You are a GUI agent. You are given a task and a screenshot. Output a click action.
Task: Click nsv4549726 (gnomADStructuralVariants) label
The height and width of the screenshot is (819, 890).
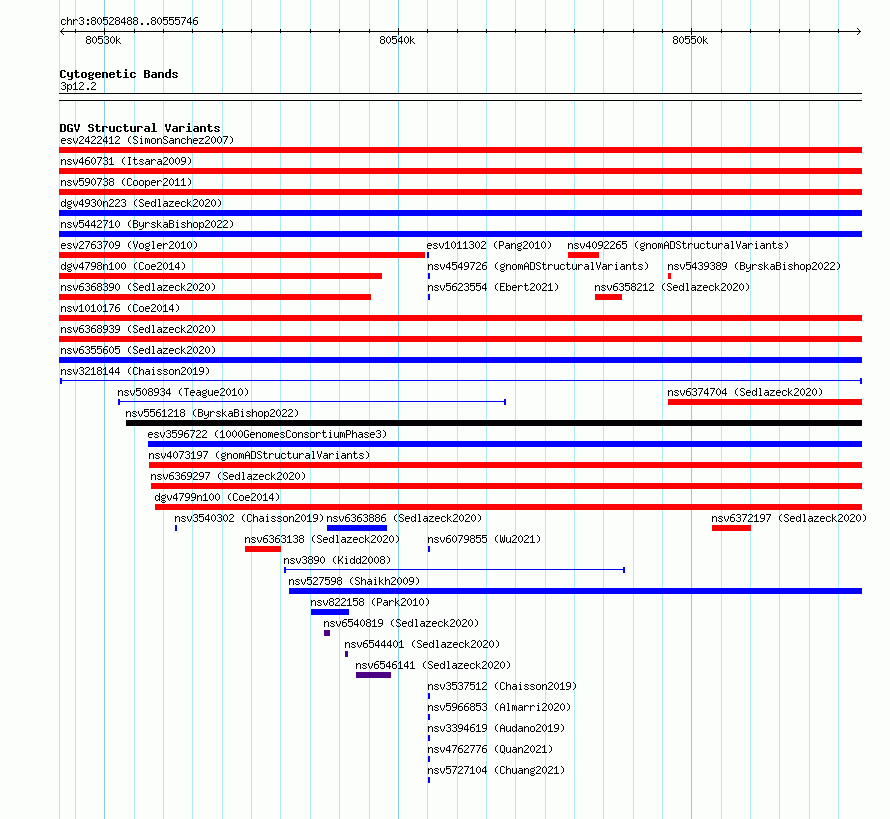(x=538, y=266)
